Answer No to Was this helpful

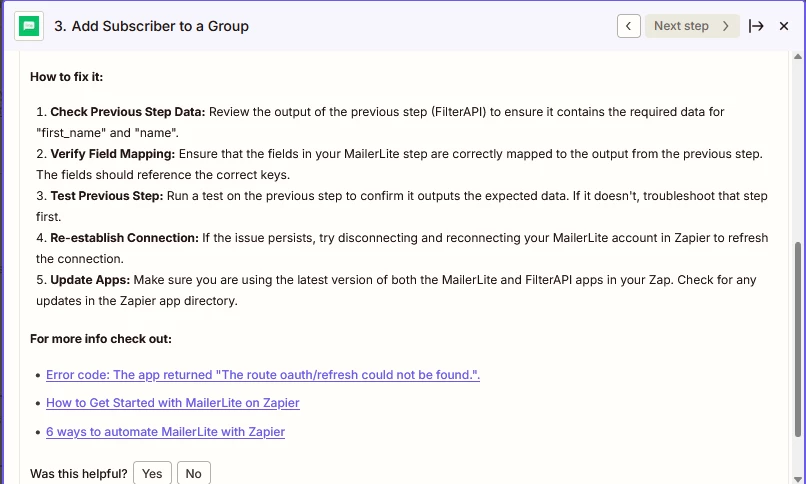pyautogui.click(x=194, y=473)
